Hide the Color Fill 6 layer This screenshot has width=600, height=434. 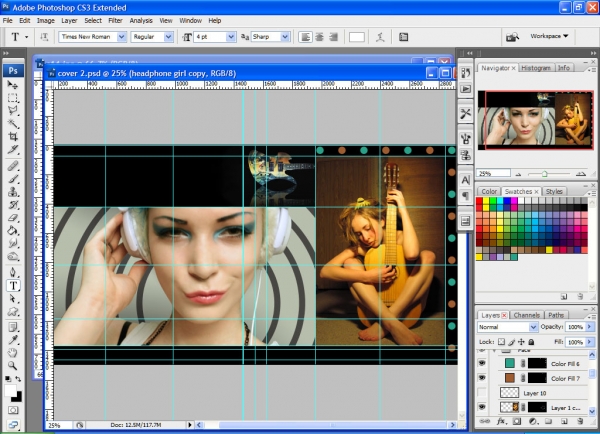click(482, 363)
